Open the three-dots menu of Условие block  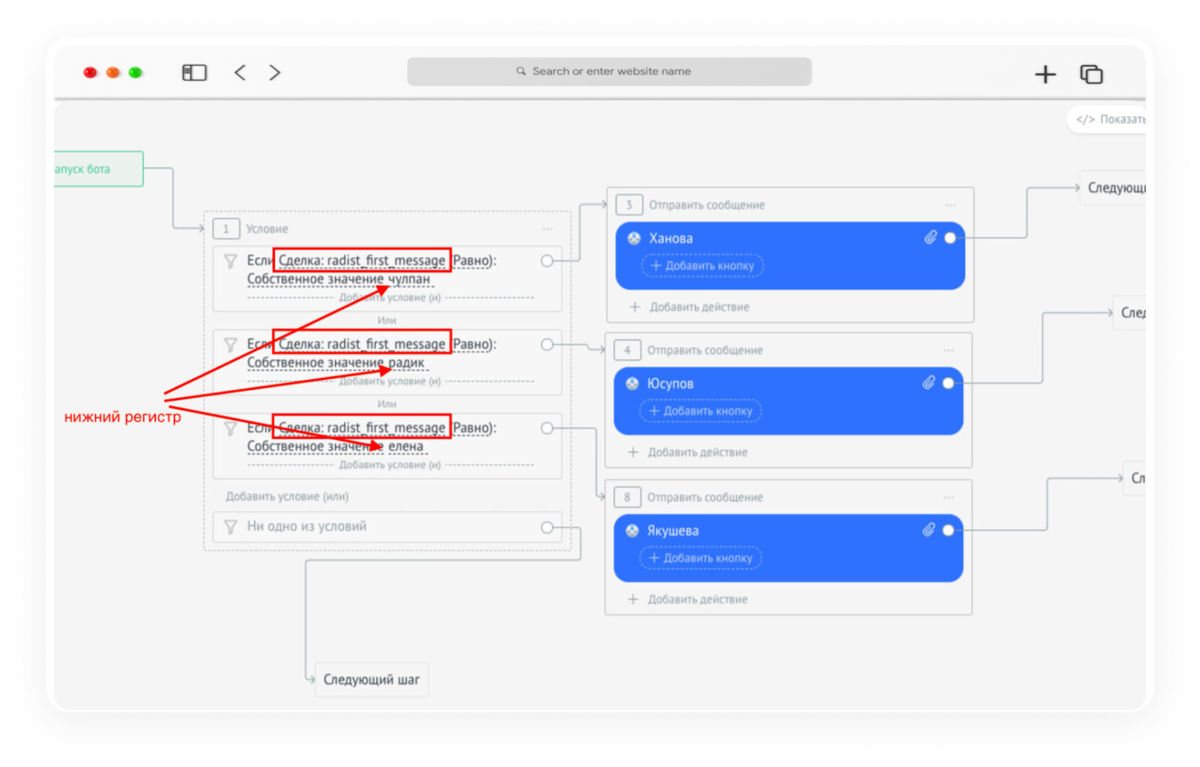pyautogui.click(x=547, y=229)
